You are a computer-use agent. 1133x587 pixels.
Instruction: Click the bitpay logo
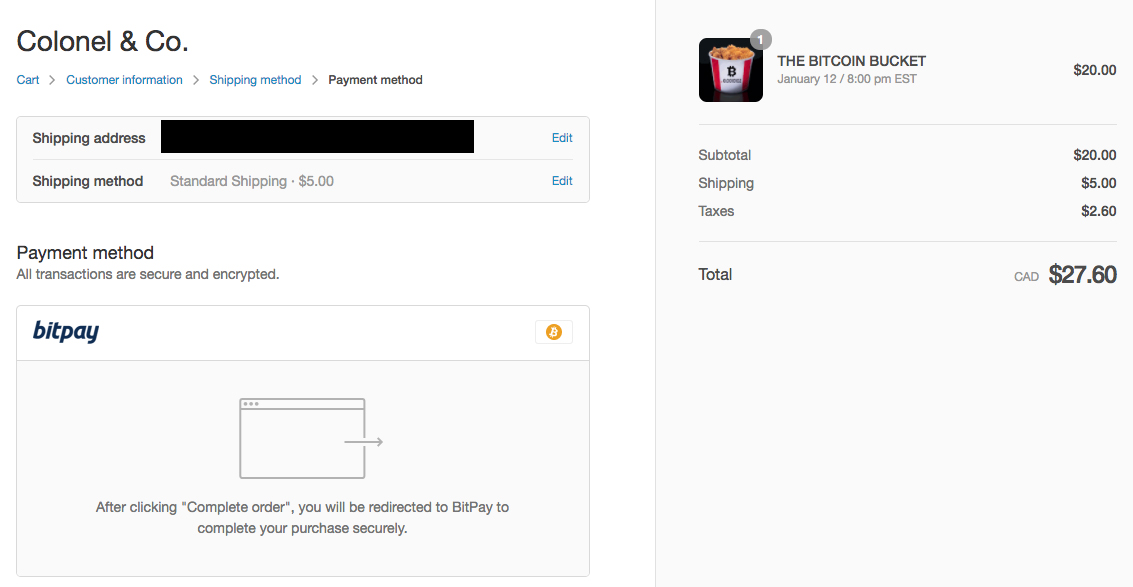(x=66, y=331)
